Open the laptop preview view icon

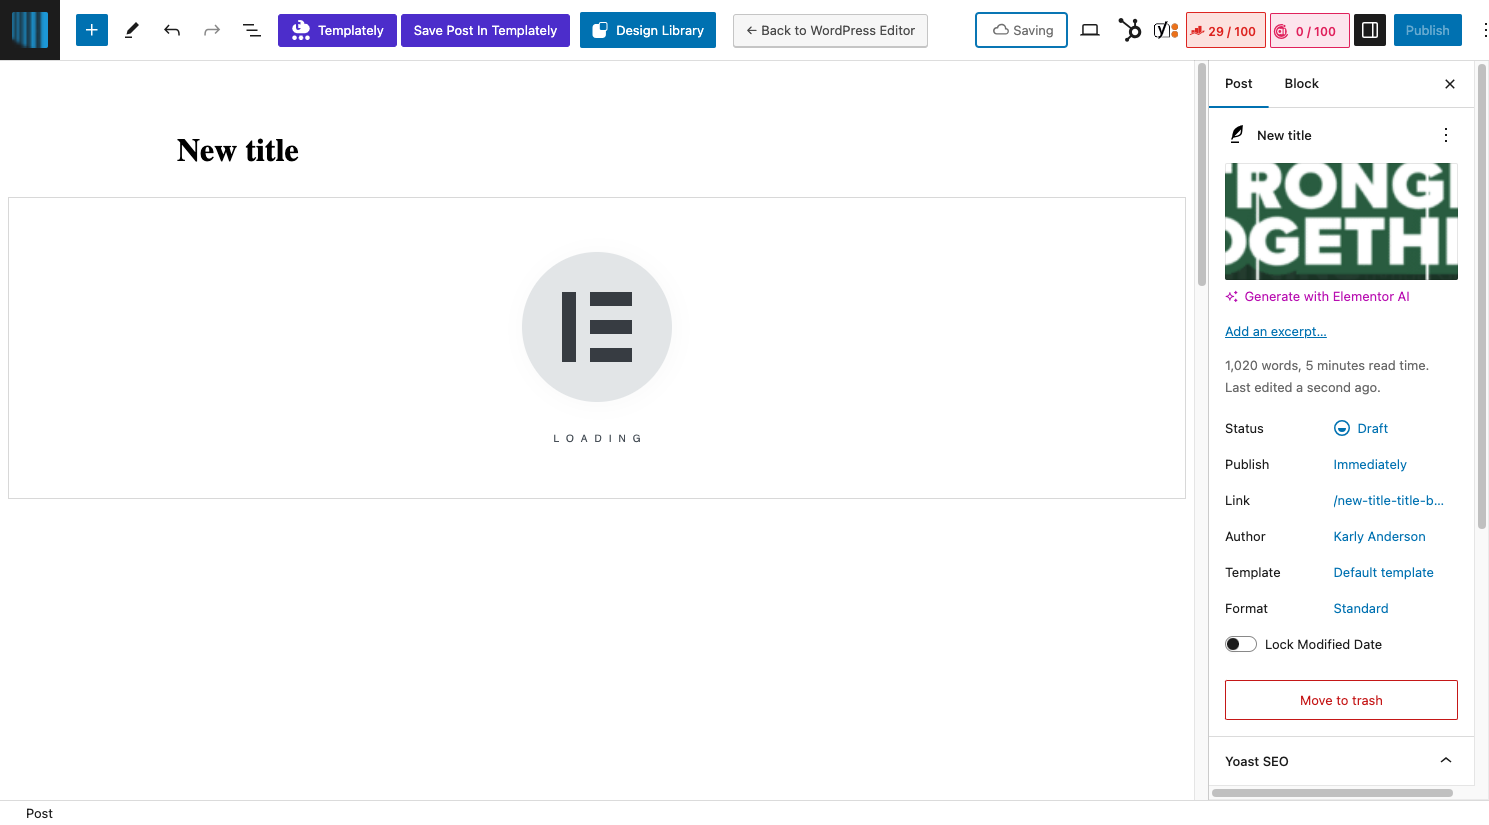pyautogui.click(x=1090, y=30)
